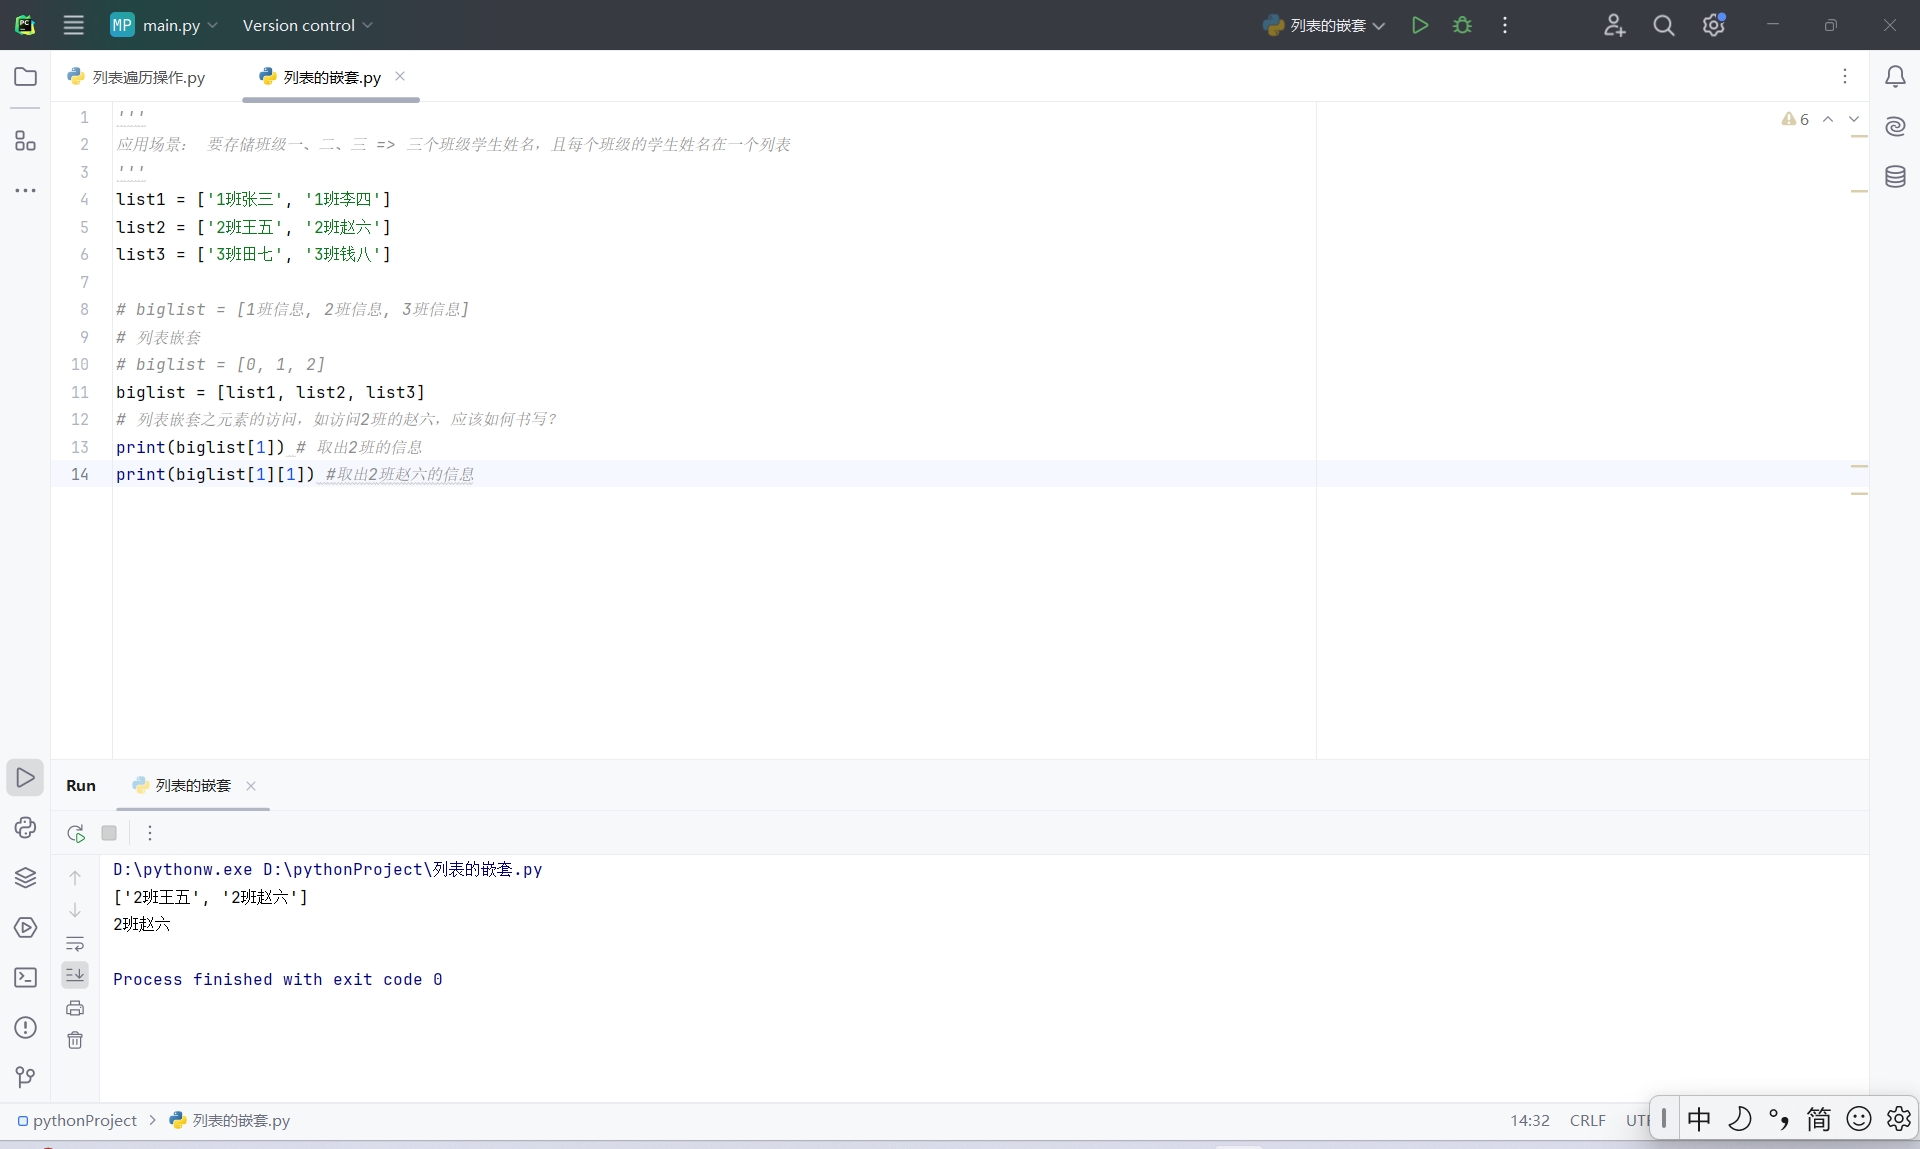Viewport: 1920px width, 1149px height.
Task: Open the Database tool window
Action: (x=1895, y=177)
